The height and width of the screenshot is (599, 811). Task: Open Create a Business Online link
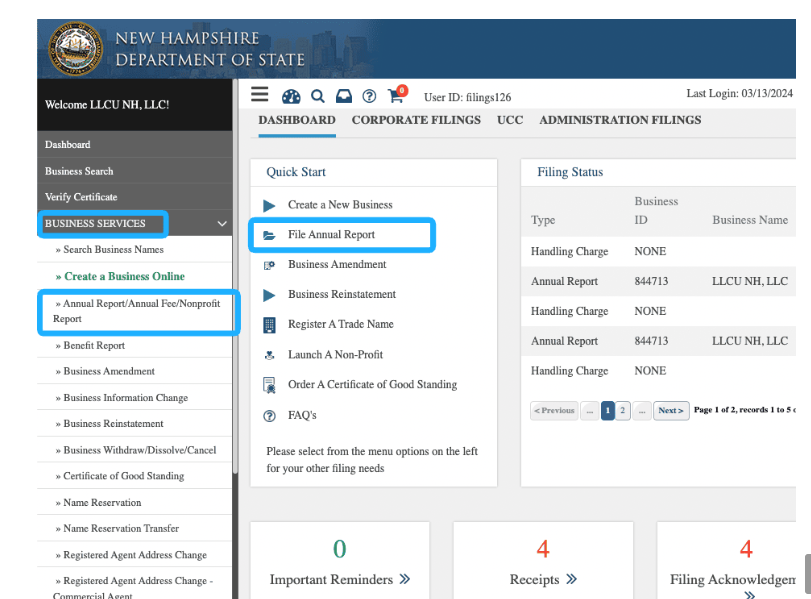tap(124, 276)
